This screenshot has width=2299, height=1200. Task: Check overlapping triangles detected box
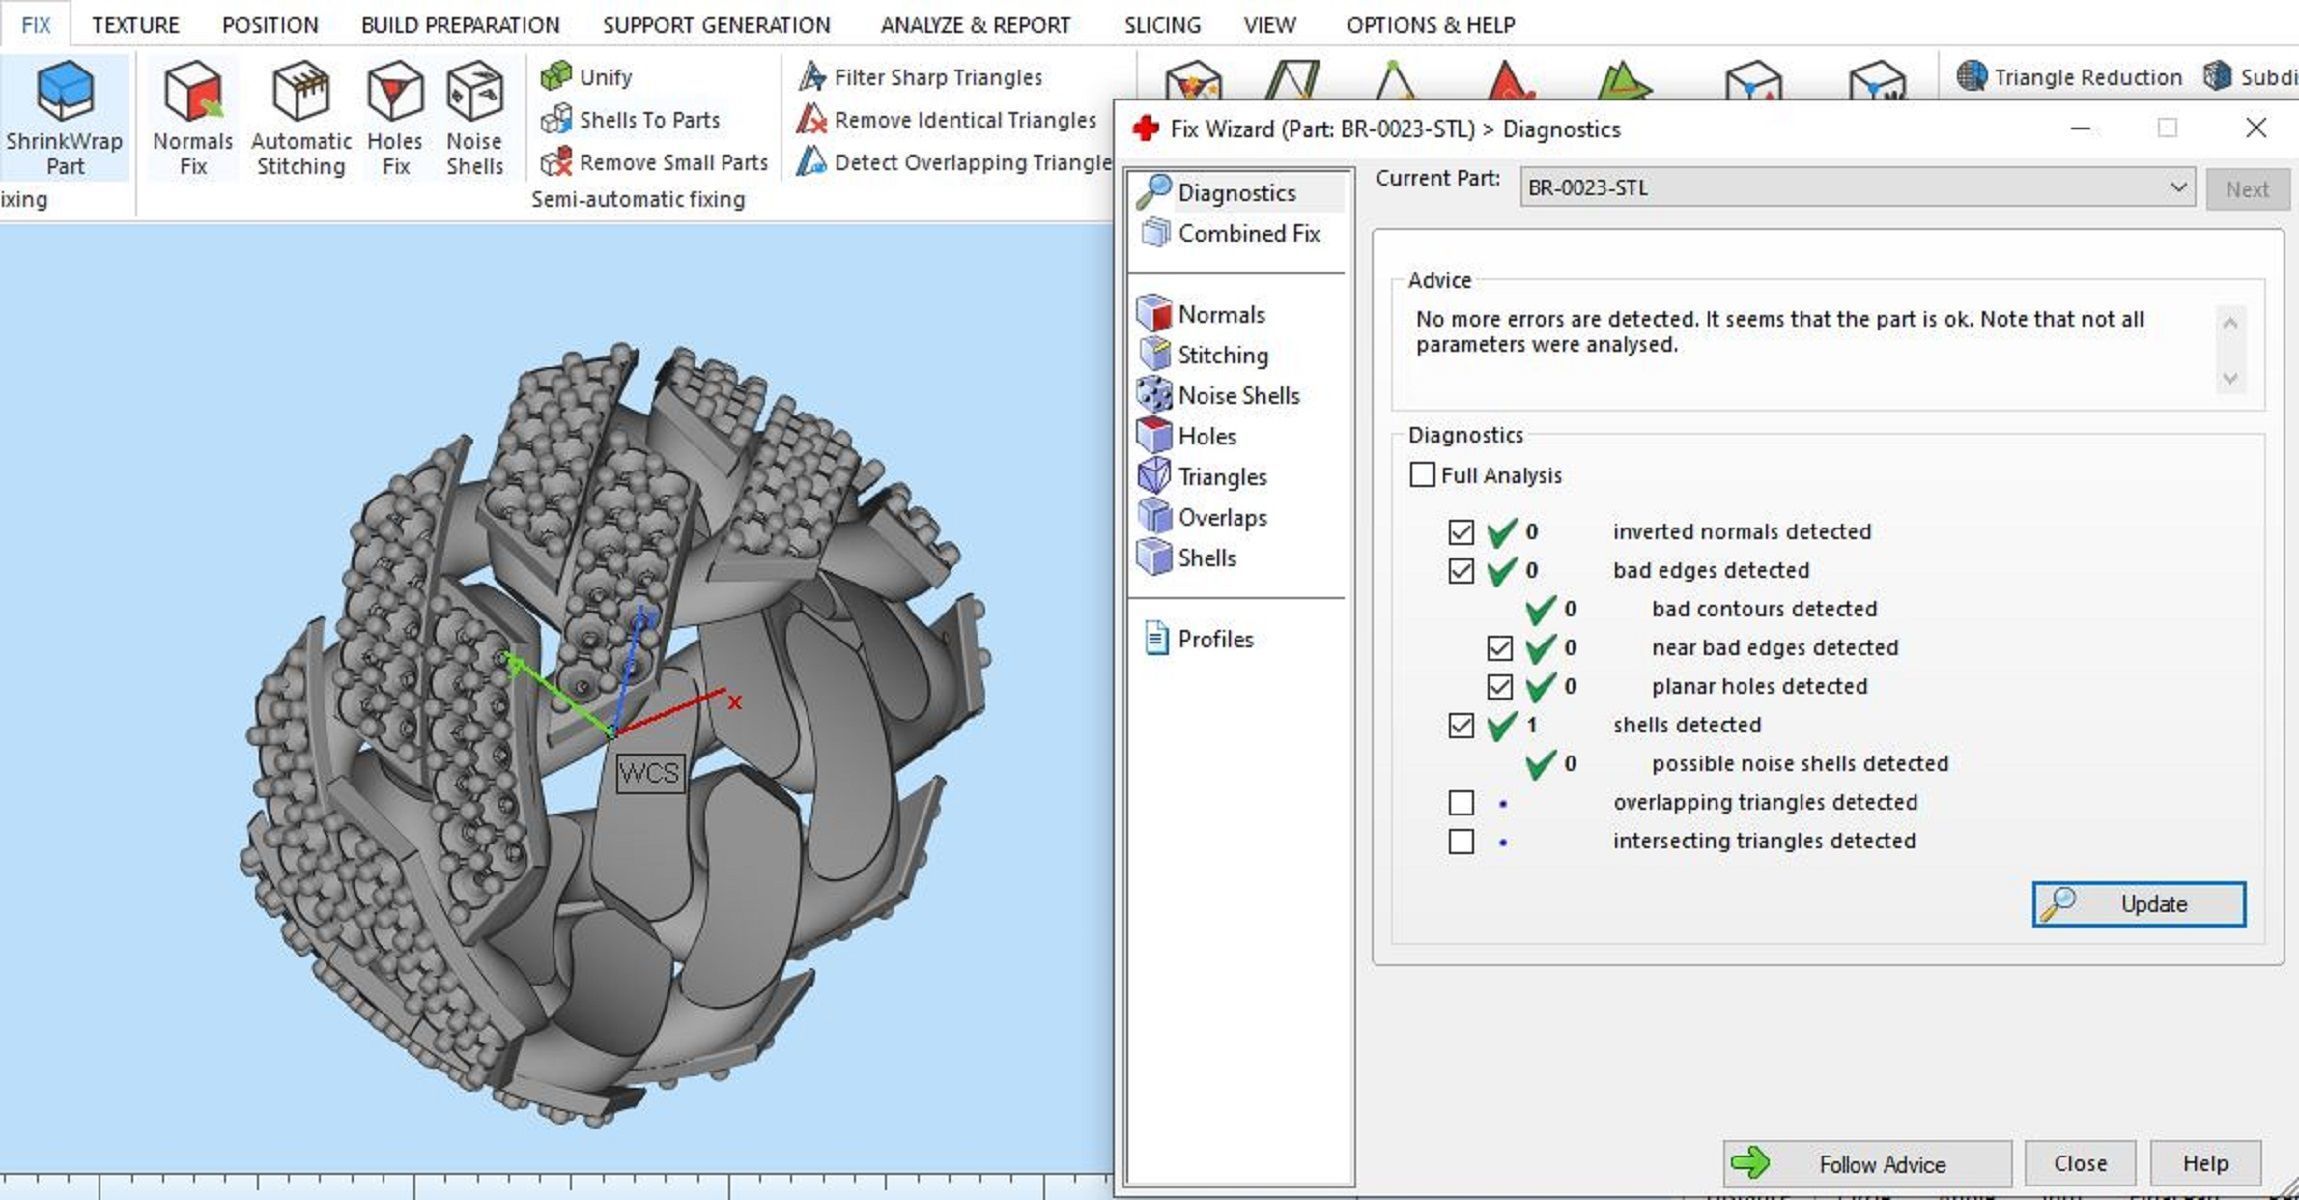pyautogui.click(x=1461, y=802)
